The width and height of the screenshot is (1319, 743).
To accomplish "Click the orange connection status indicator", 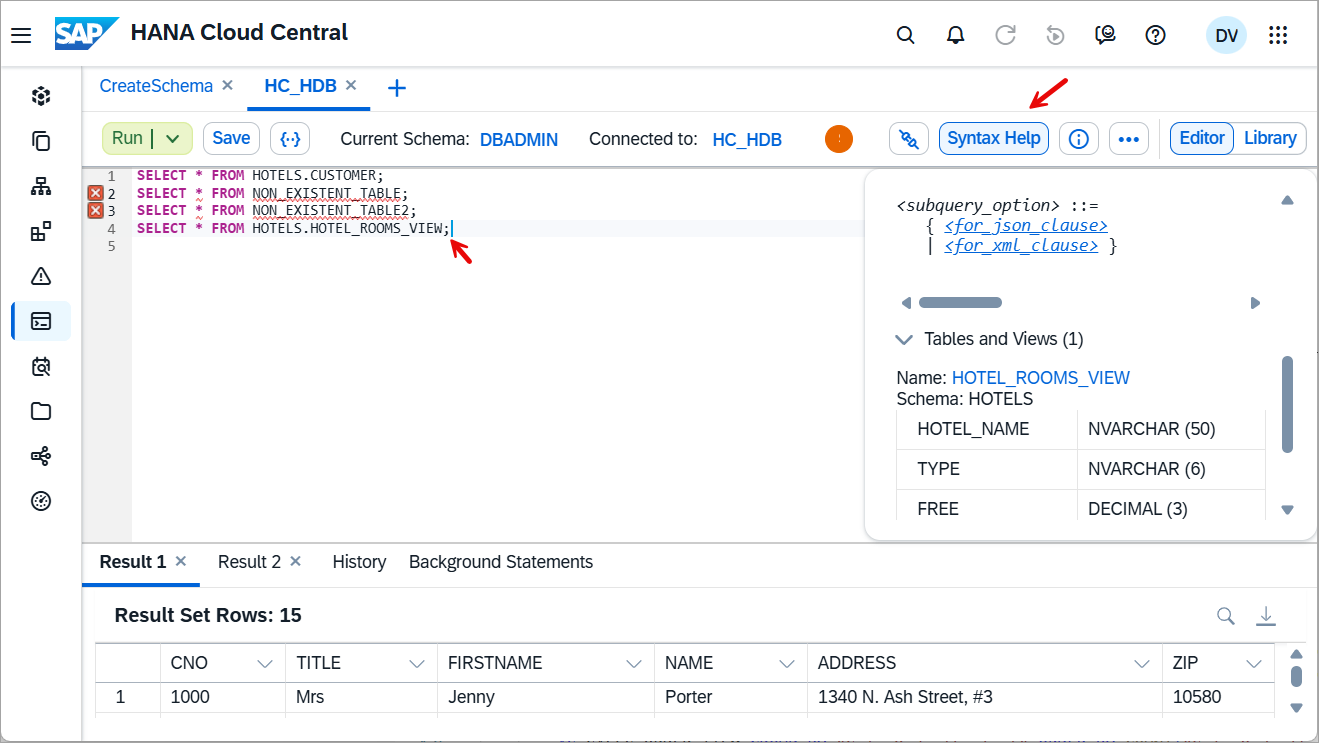I will pos(839,139).
